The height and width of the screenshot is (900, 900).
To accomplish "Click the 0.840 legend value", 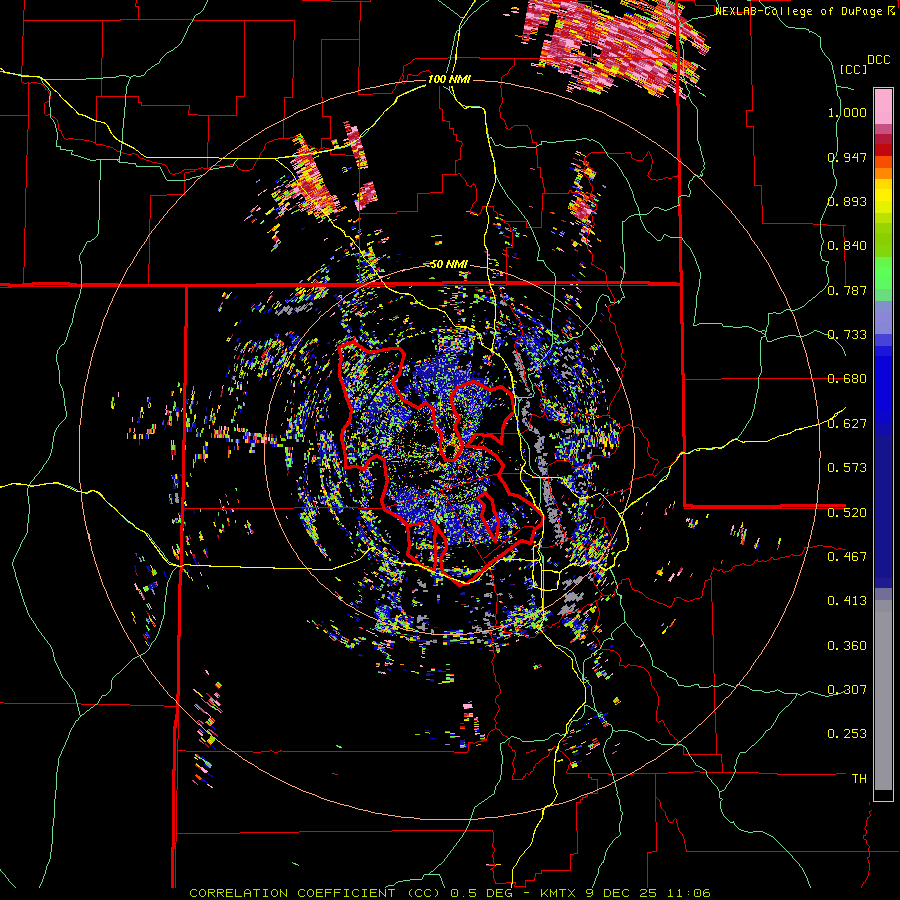I will [x=847, y=246].
